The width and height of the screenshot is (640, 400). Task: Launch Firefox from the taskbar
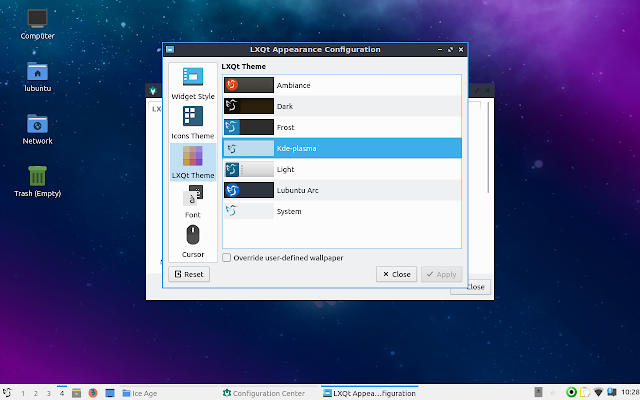(95, 393)
